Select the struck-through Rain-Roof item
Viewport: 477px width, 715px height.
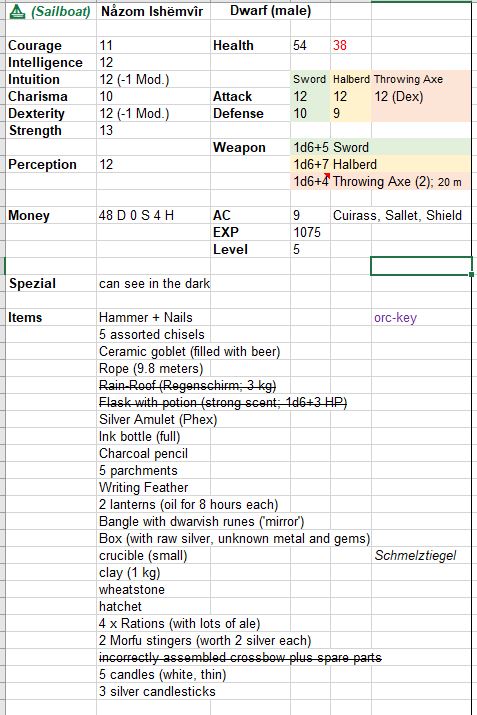(187, 386)
